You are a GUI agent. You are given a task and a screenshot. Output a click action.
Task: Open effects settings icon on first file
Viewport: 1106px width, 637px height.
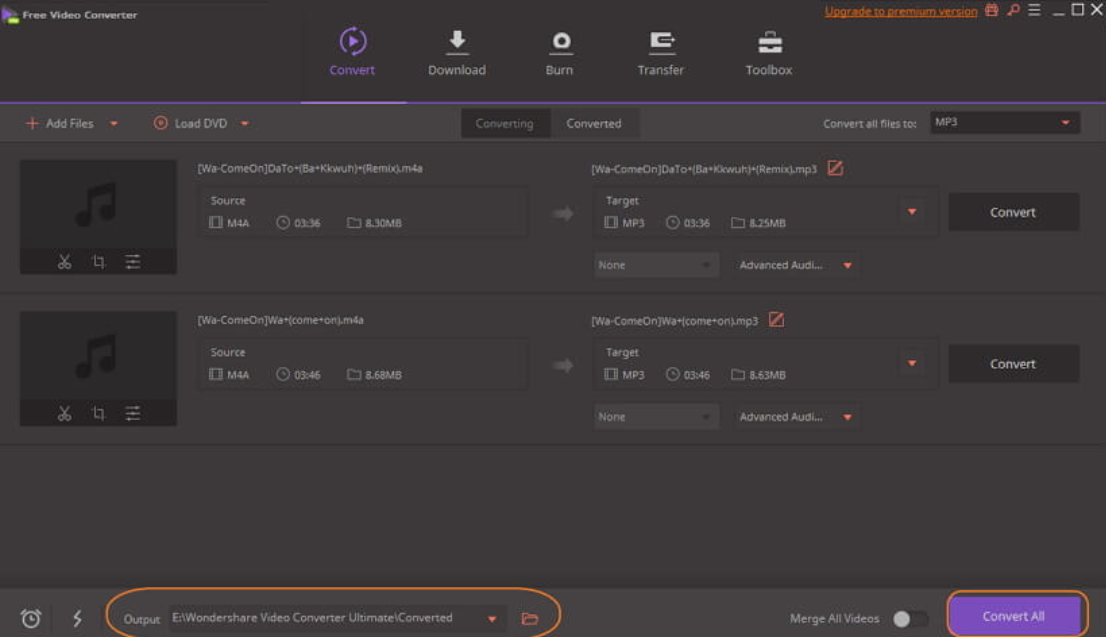pyautogui.click(x=133, y=262)
